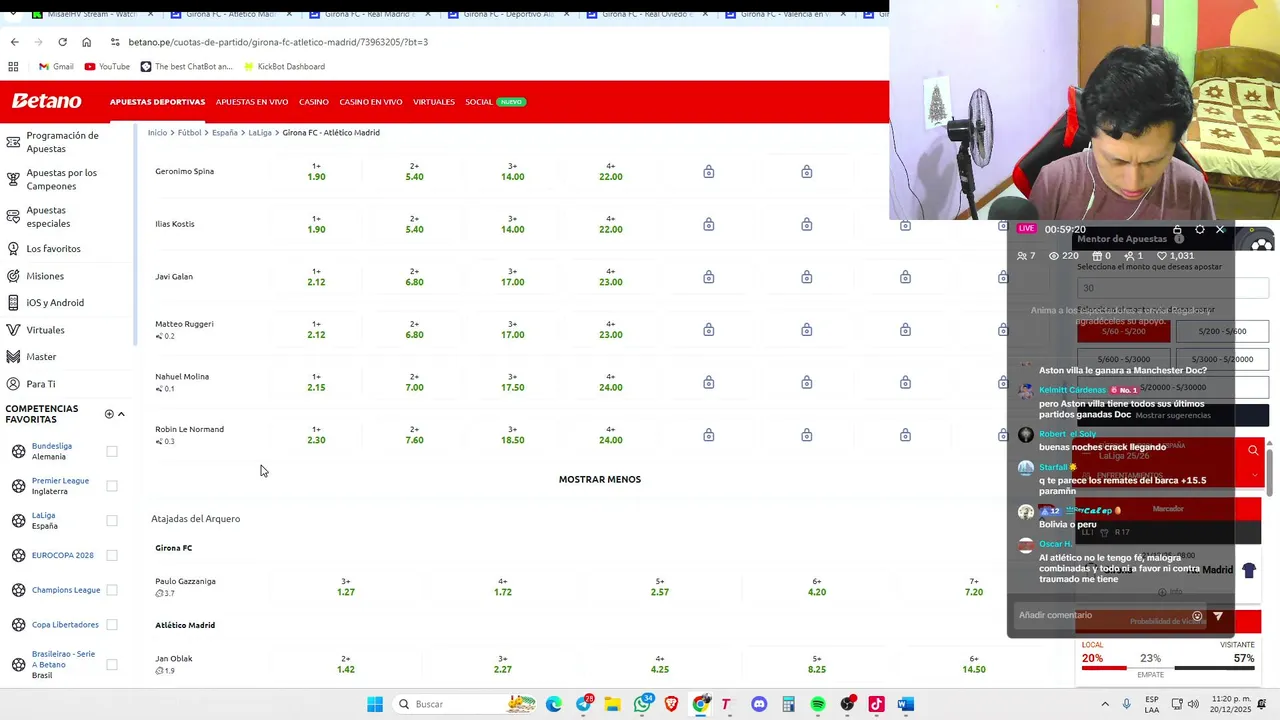The image size is (1280, 720).
Task: Collapse the Competencias Favoritas section
Action: (121, 414)
